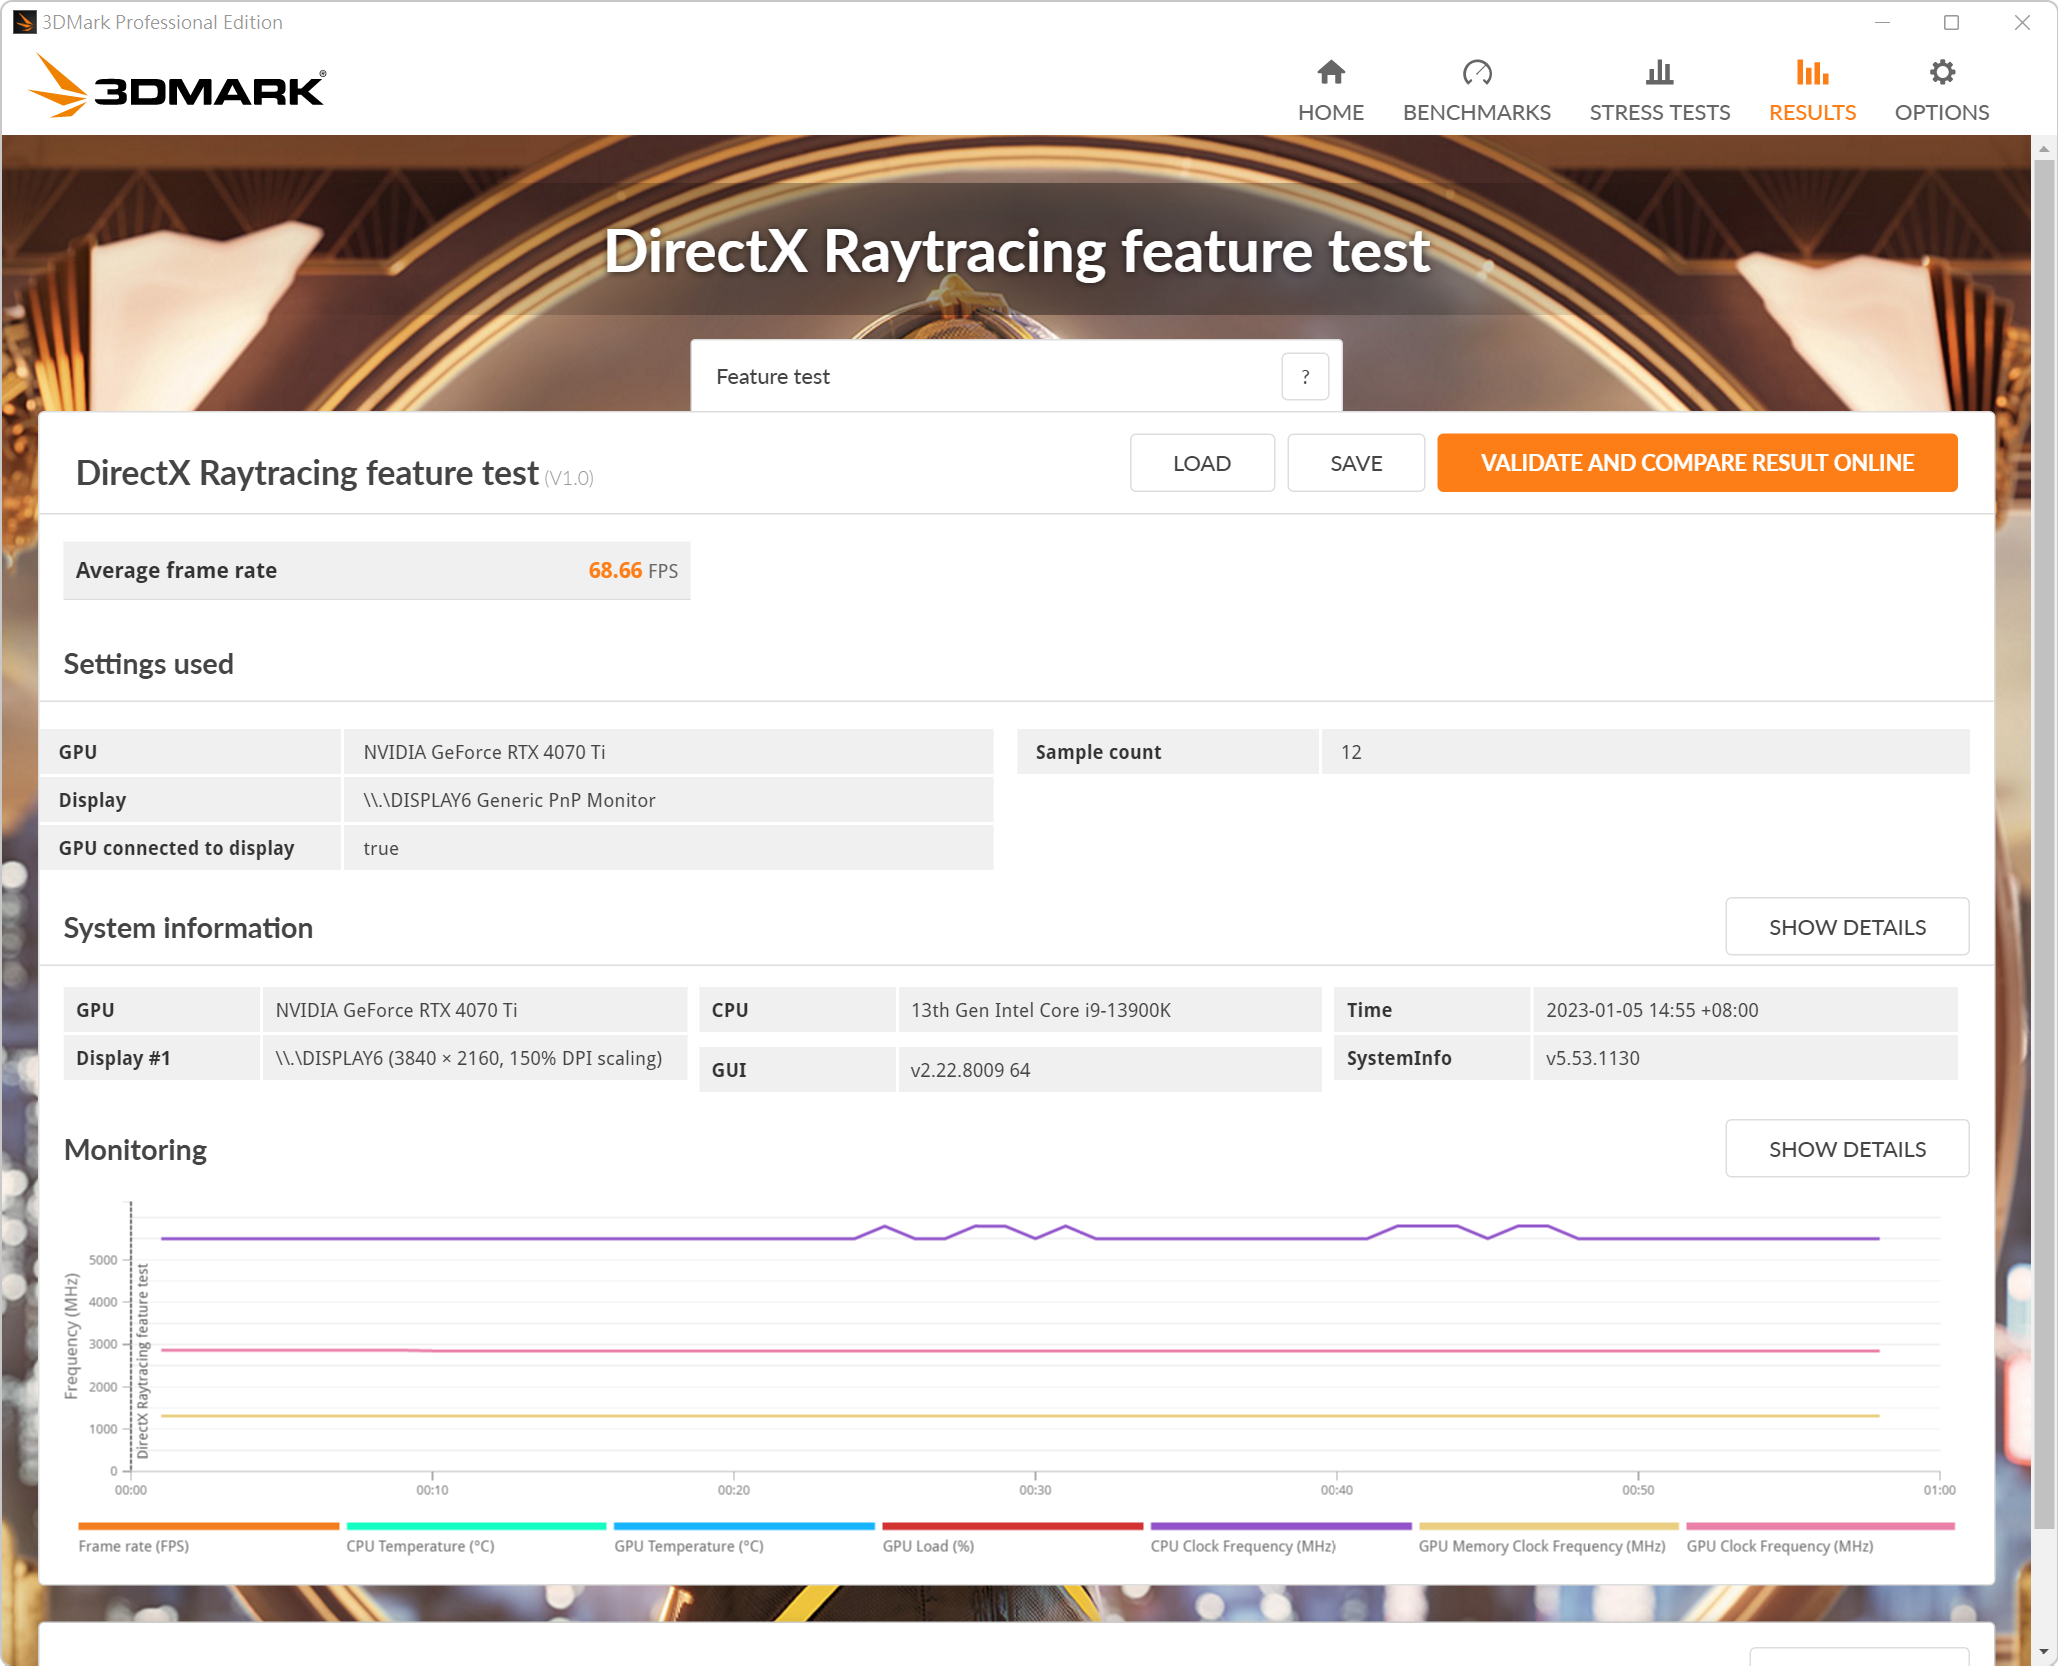Open Benchmarks via the gauge icon

click(x=1476, y=73)
